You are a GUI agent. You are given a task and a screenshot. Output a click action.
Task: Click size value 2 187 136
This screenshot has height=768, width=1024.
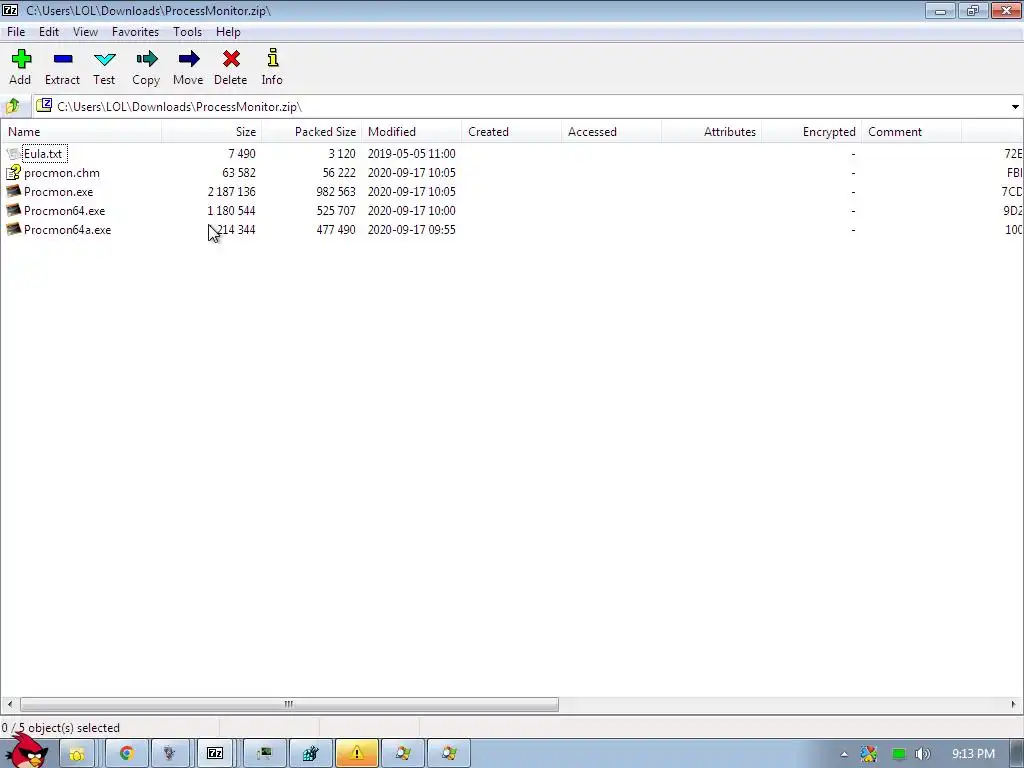[x=232, y=192]
